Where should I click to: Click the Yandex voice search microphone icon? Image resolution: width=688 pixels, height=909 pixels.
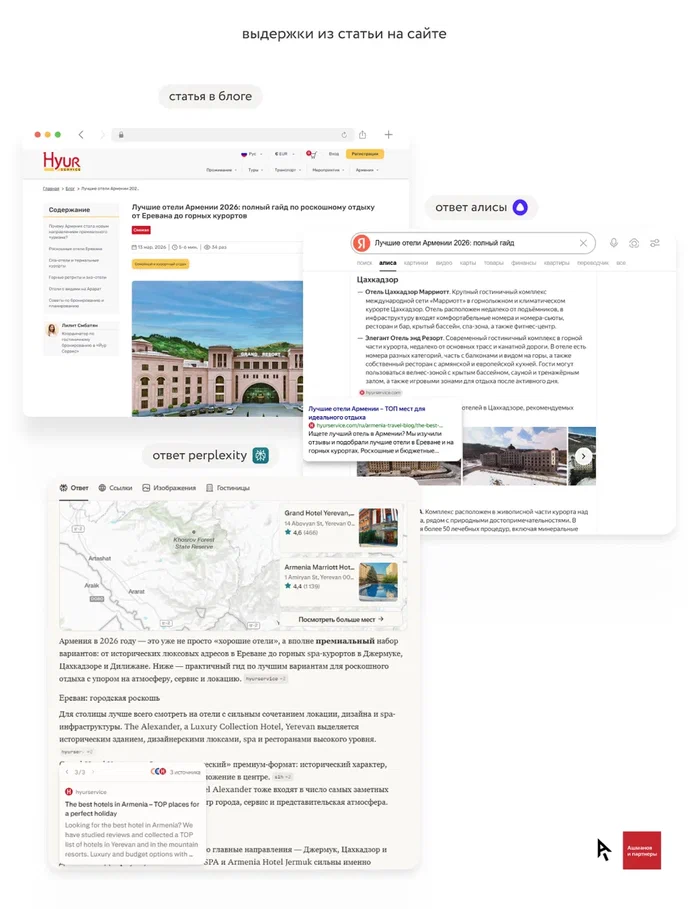[613, 243]
